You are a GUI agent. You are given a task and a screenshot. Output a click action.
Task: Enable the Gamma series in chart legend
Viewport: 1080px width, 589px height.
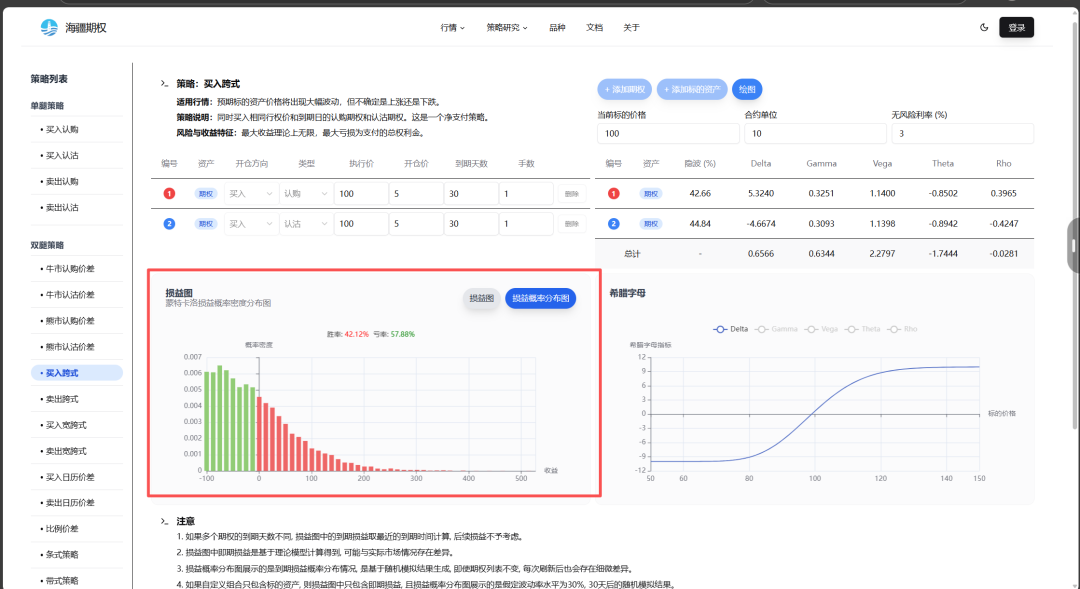pos(777,329)
